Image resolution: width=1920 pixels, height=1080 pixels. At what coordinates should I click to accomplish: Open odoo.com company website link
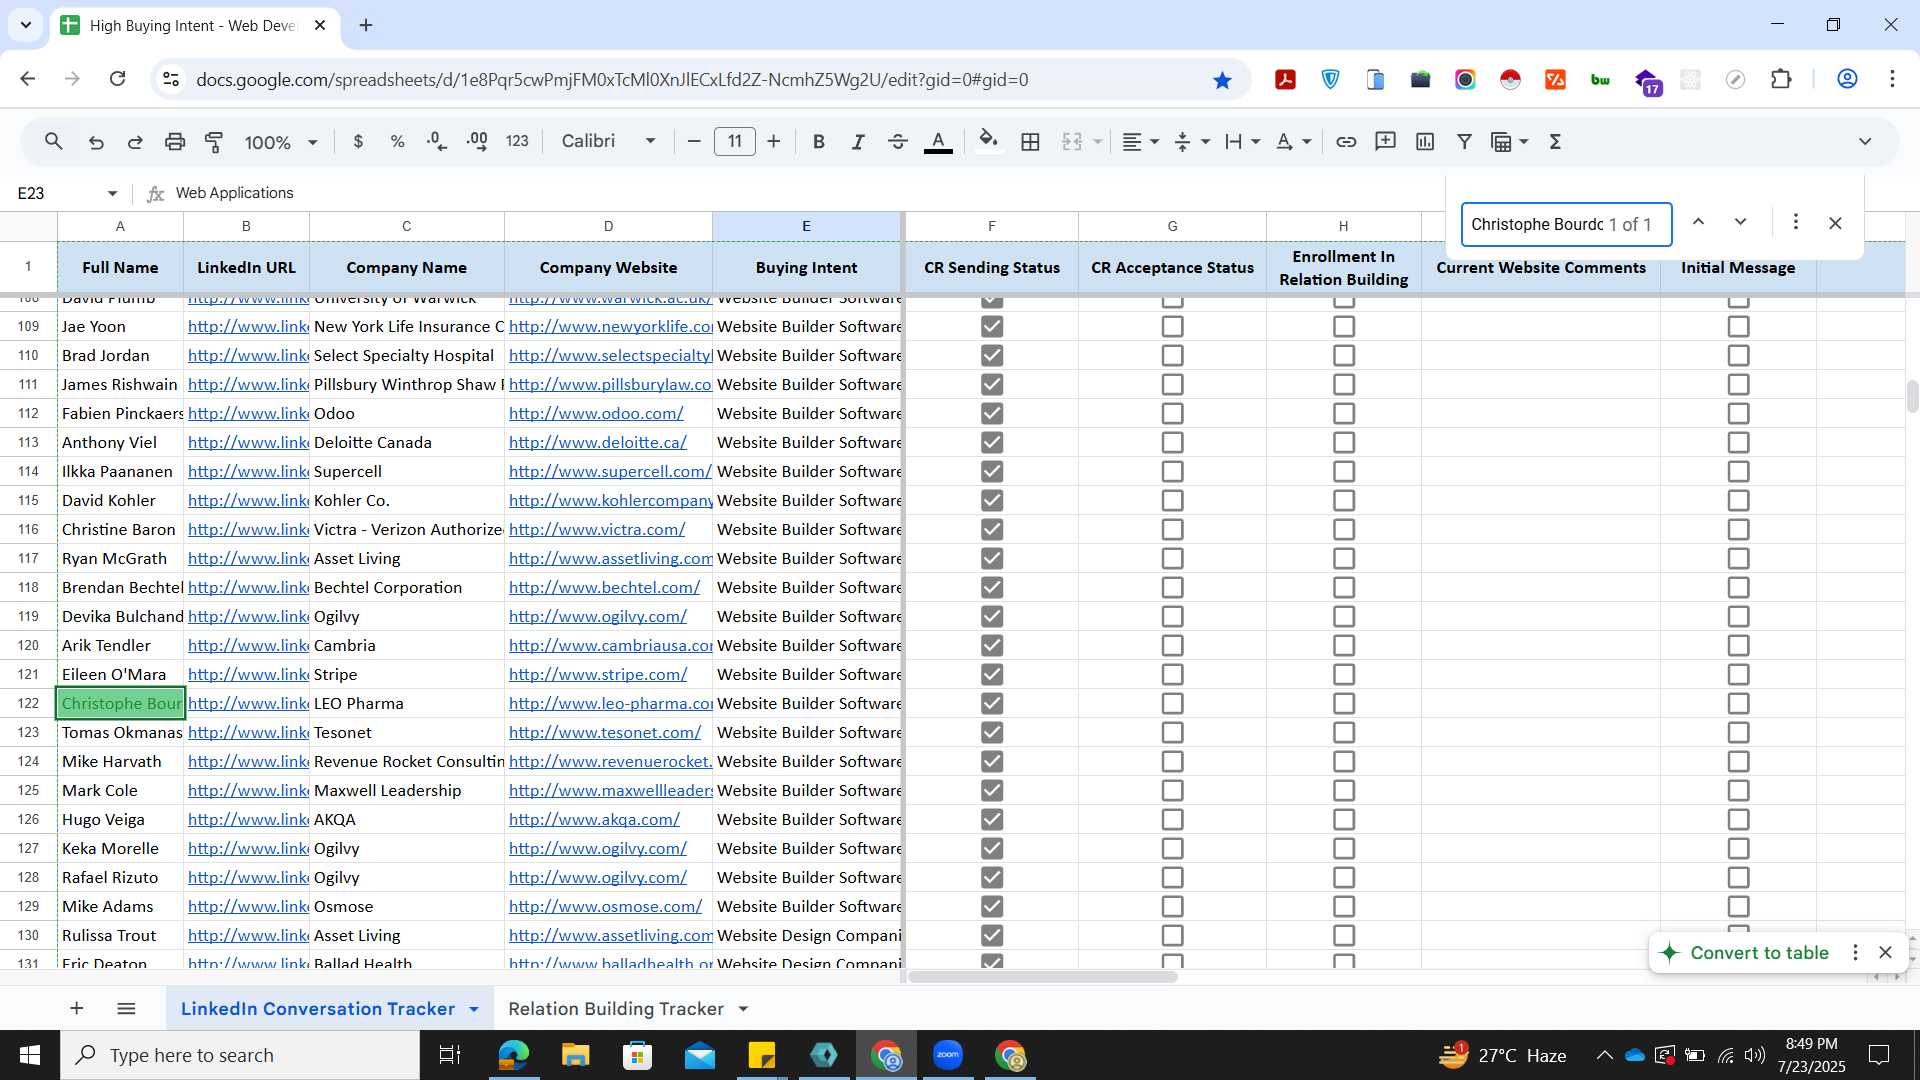(596, 413)
